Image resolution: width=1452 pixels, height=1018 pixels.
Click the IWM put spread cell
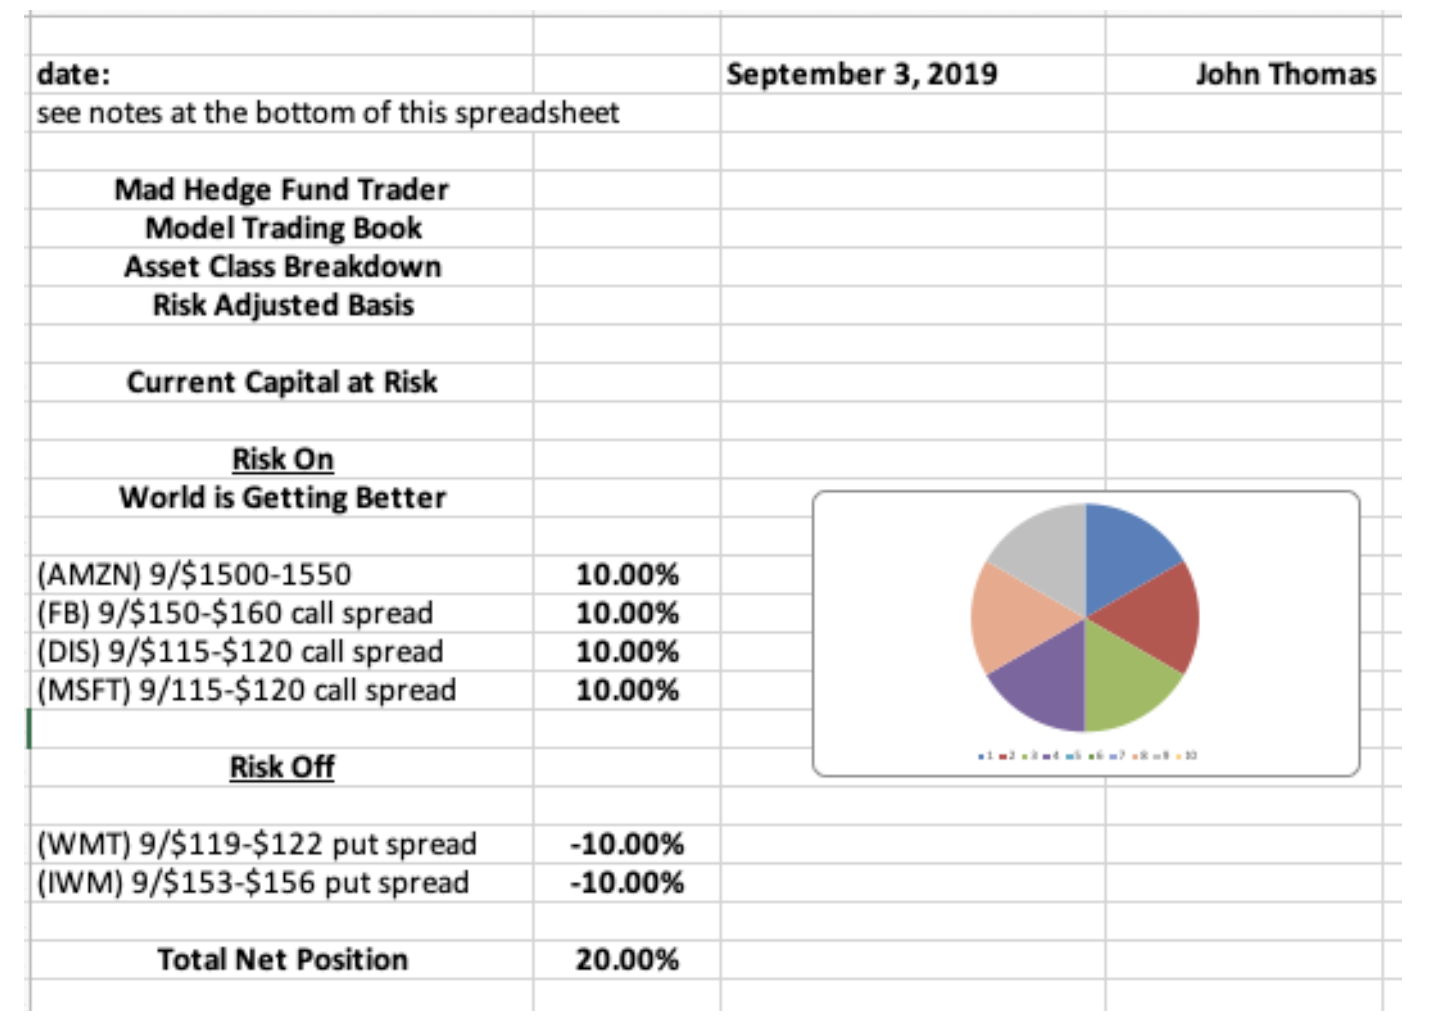253,883
